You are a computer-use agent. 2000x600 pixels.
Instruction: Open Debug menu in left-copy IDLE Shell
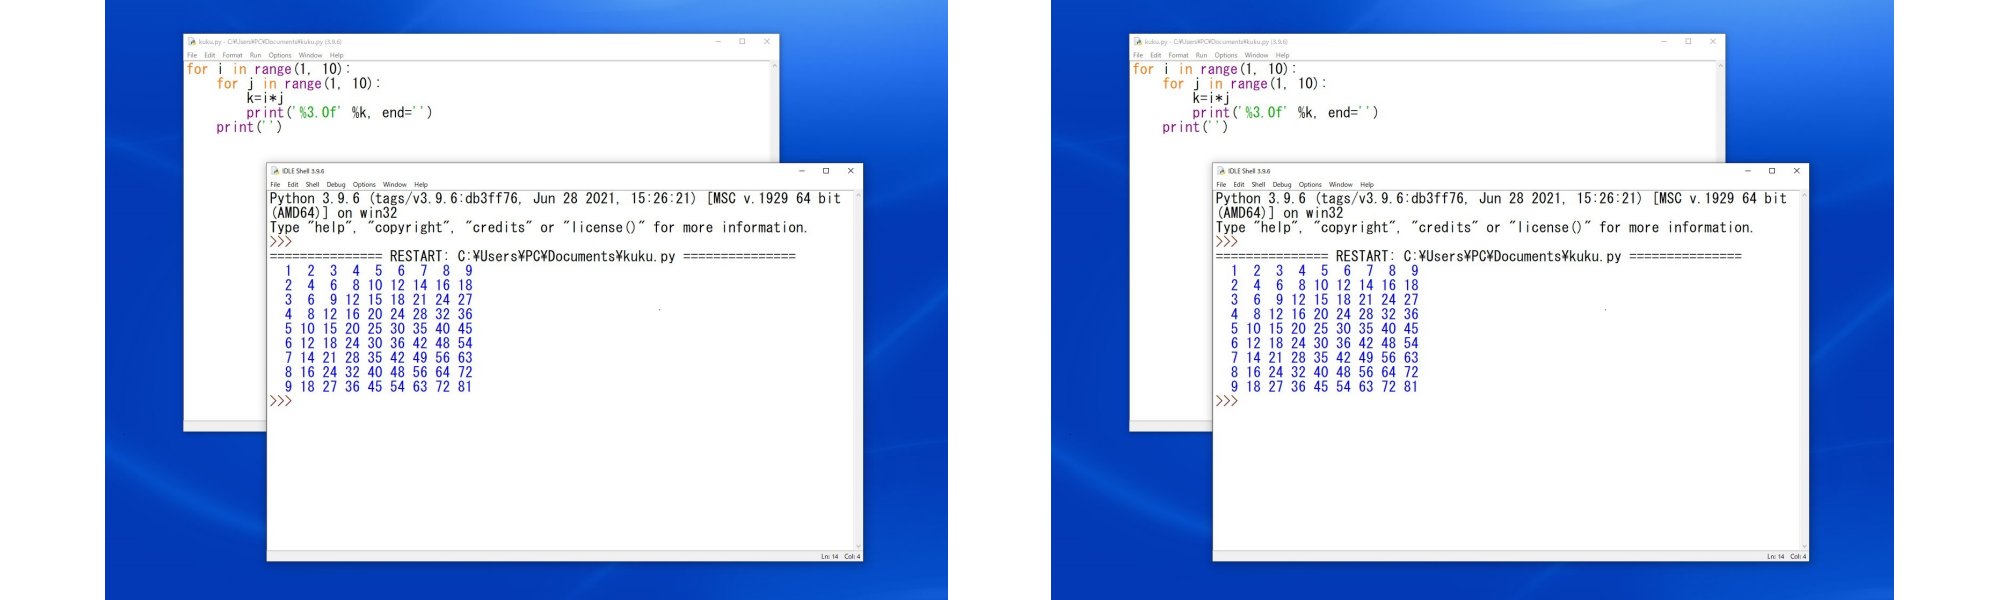click(336, 184)
